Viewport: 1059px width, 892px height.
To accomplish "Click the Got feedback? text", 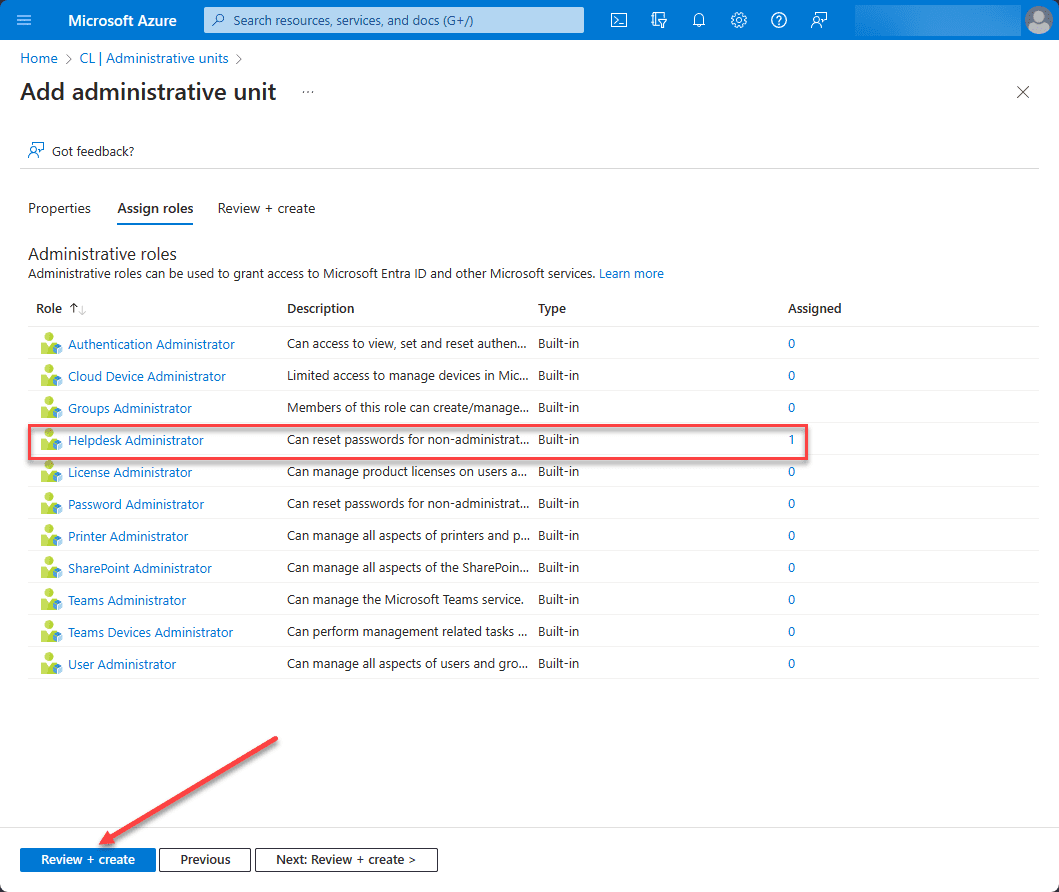I will pos(93,151).
